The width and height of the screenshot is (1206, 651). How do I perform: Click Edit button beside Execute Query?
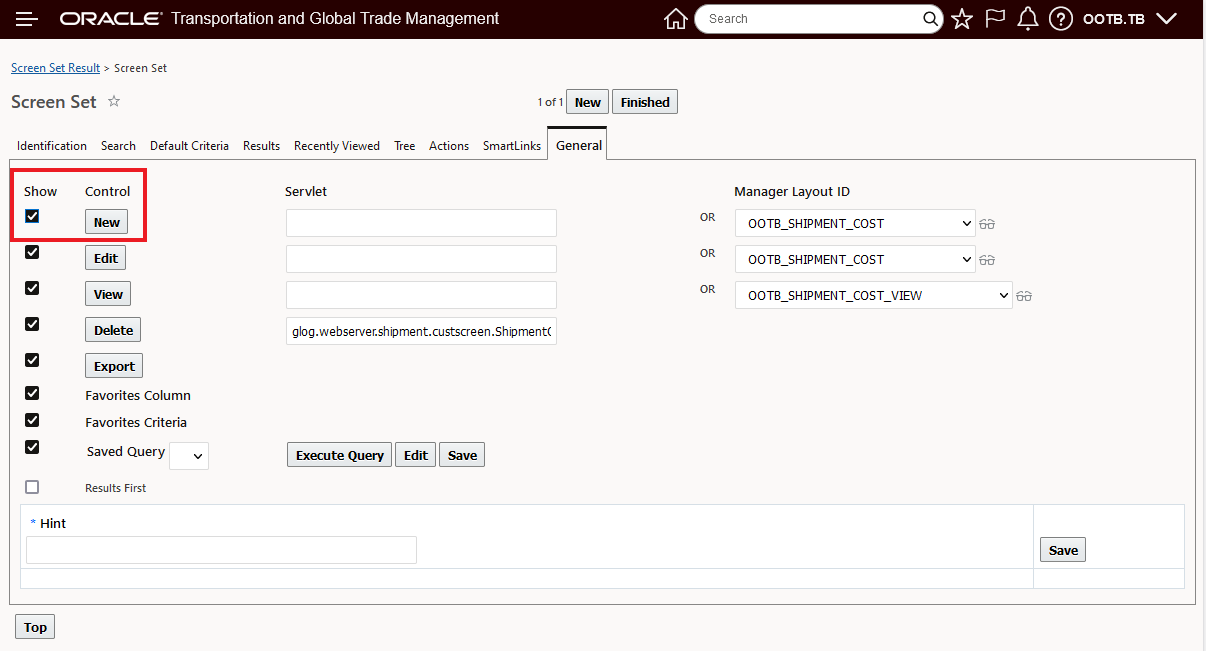[x=416, y=455]
